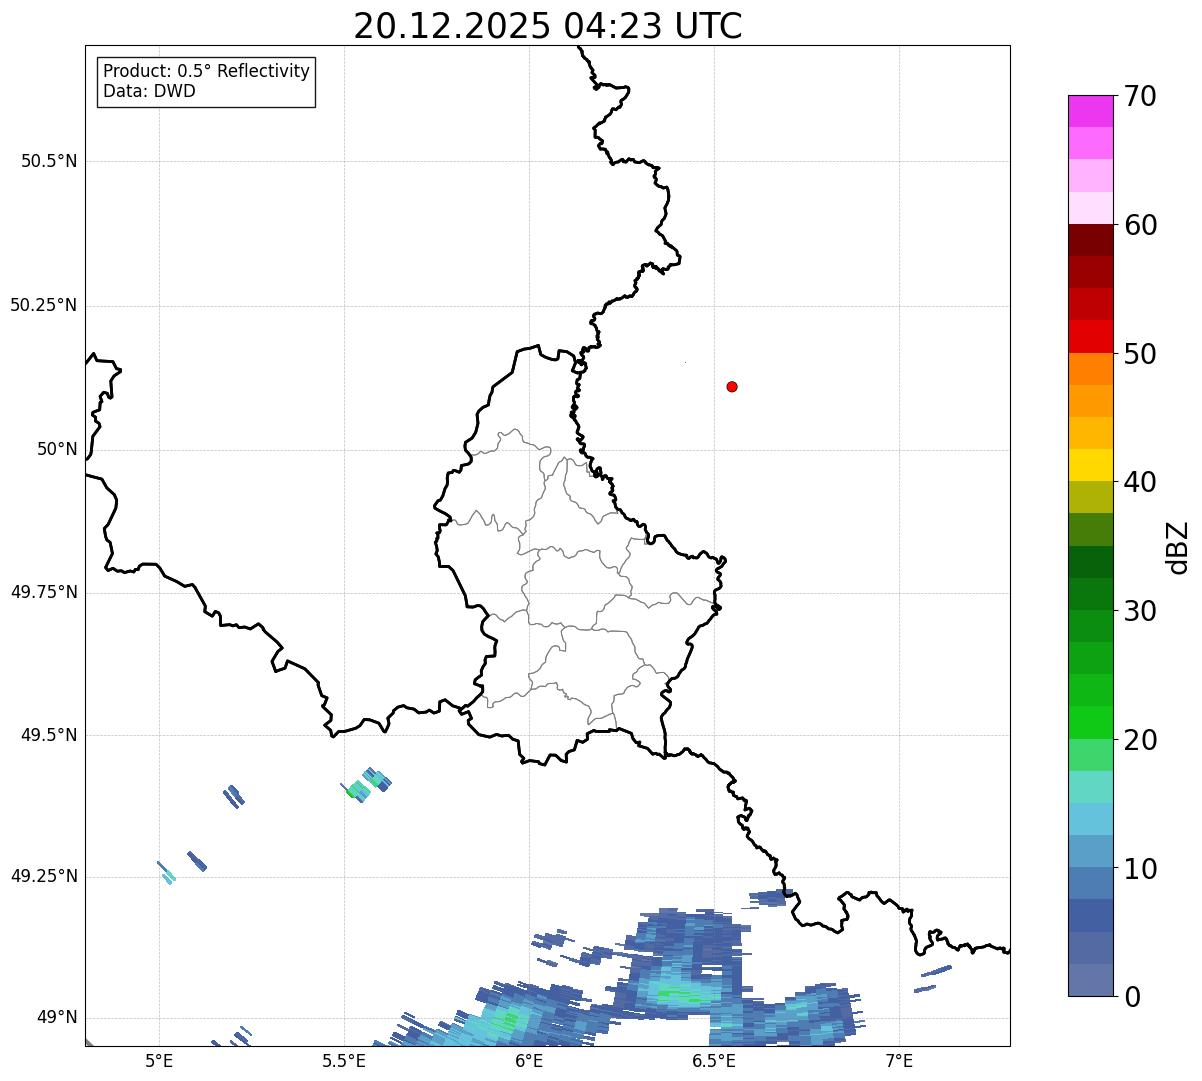This screenshot has height=1081, width=1202.
Task: Click the 5°E longitude label
Action: point(159,1061)
